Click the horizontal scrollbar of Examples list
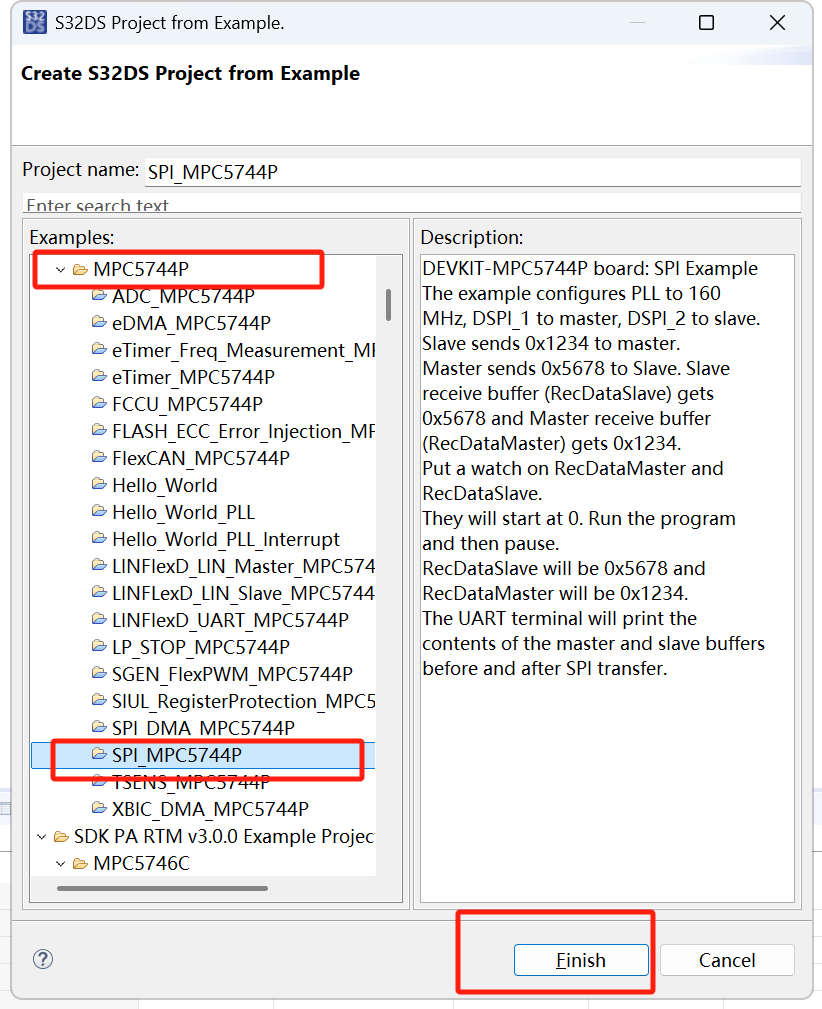The image size is (822, 1009). 162,889
